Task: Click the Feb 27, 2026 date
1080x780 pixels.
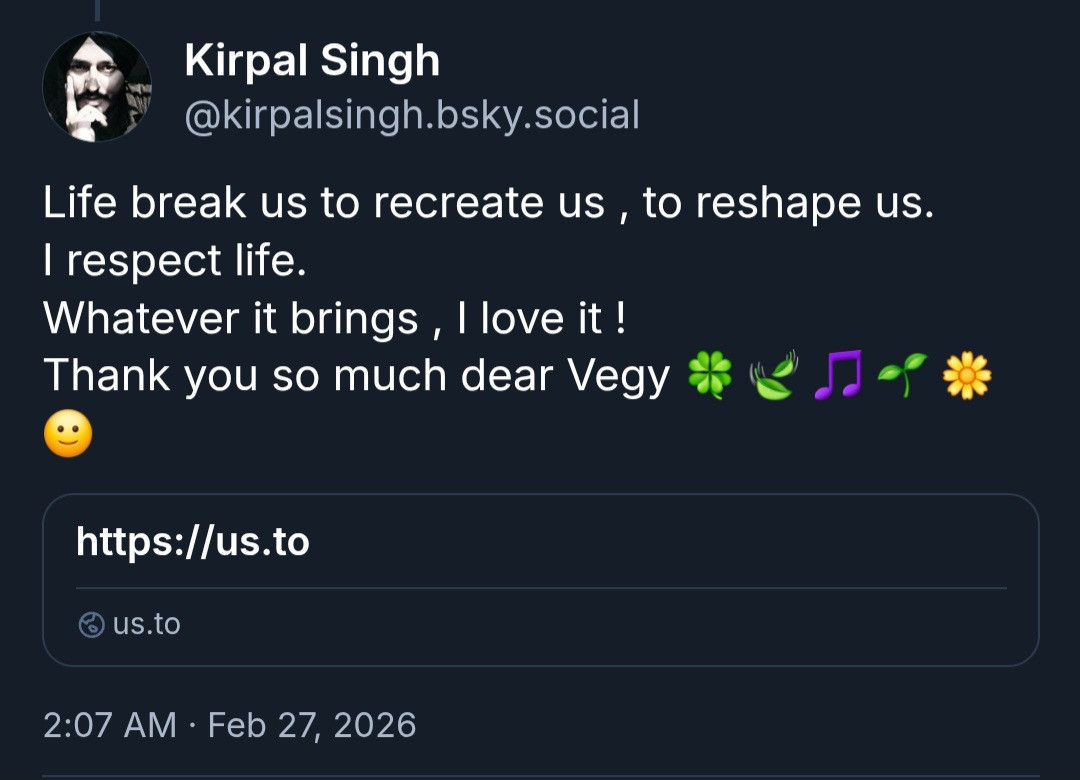Action: (311, 724)
